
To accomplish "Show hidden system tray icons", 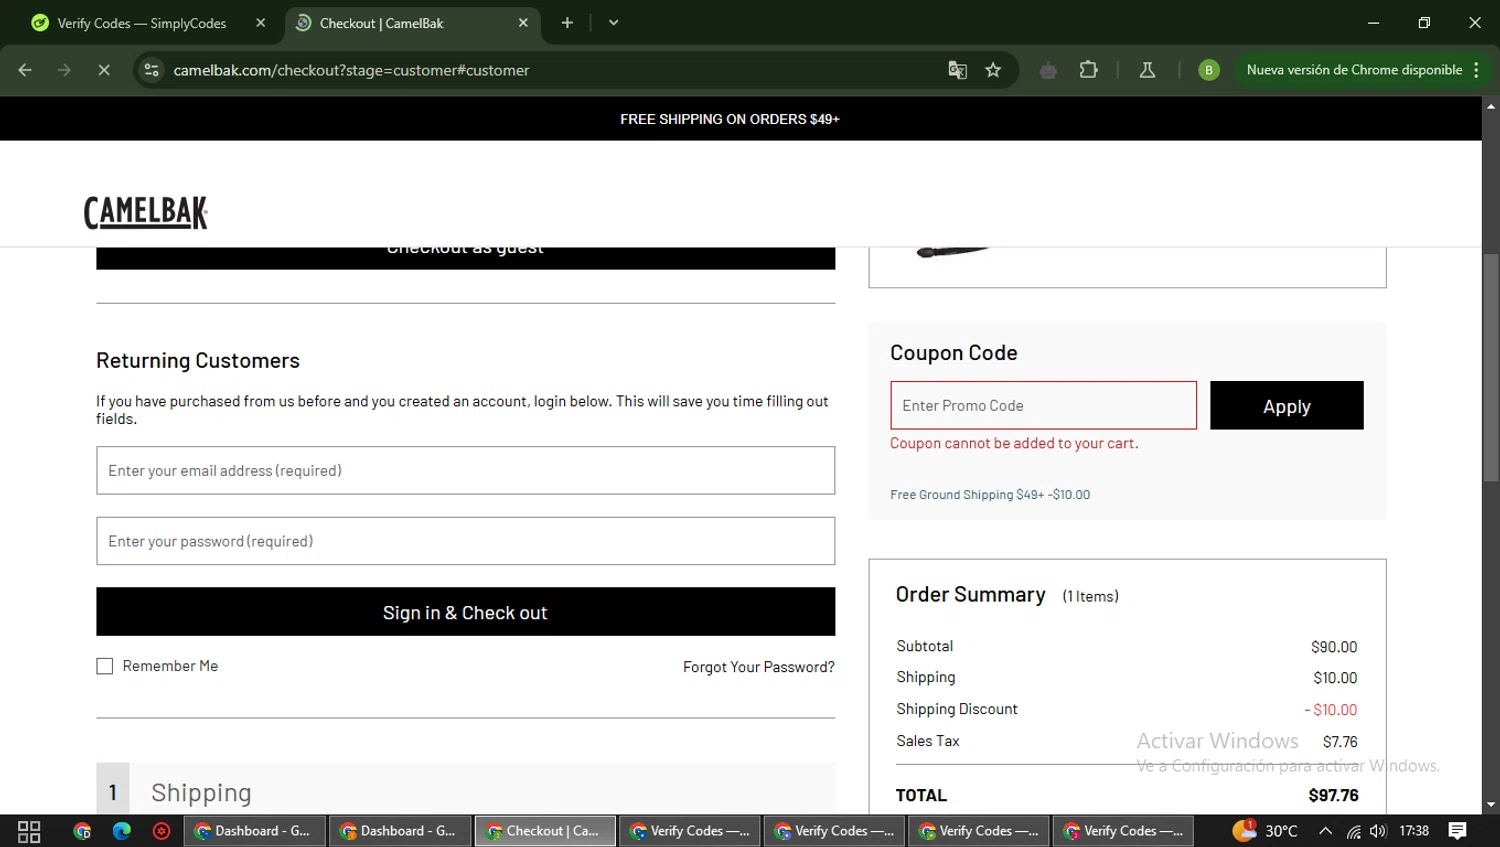I will pos(1325,831).
